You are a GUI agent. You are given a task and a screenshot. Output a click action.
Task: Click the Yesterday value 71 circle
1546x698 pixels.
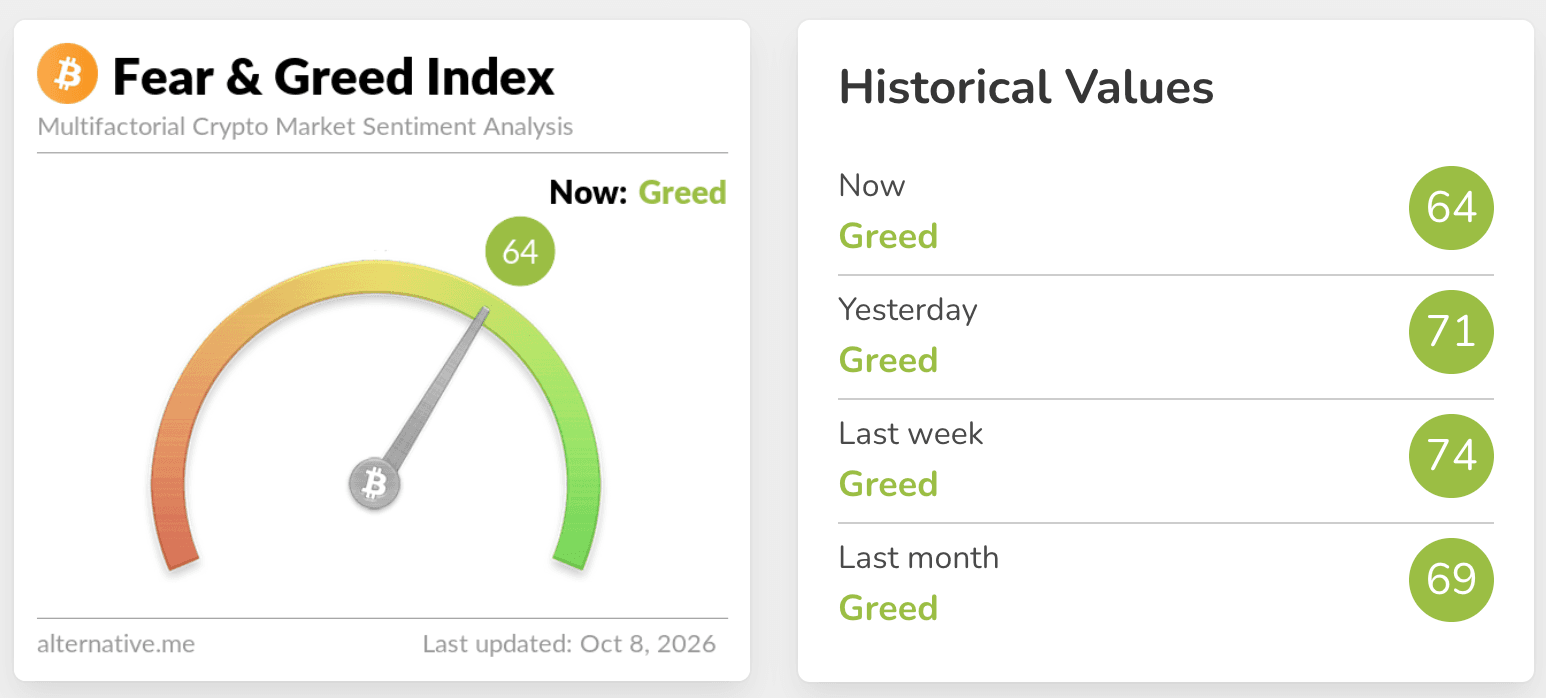(x=1451, y=332)
